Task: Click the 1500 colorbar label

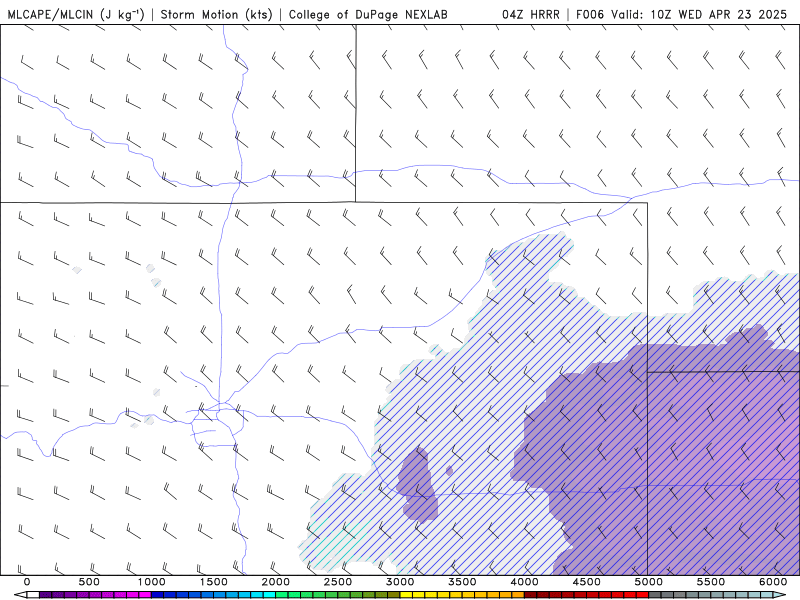Action: click(x=214, y=582)
